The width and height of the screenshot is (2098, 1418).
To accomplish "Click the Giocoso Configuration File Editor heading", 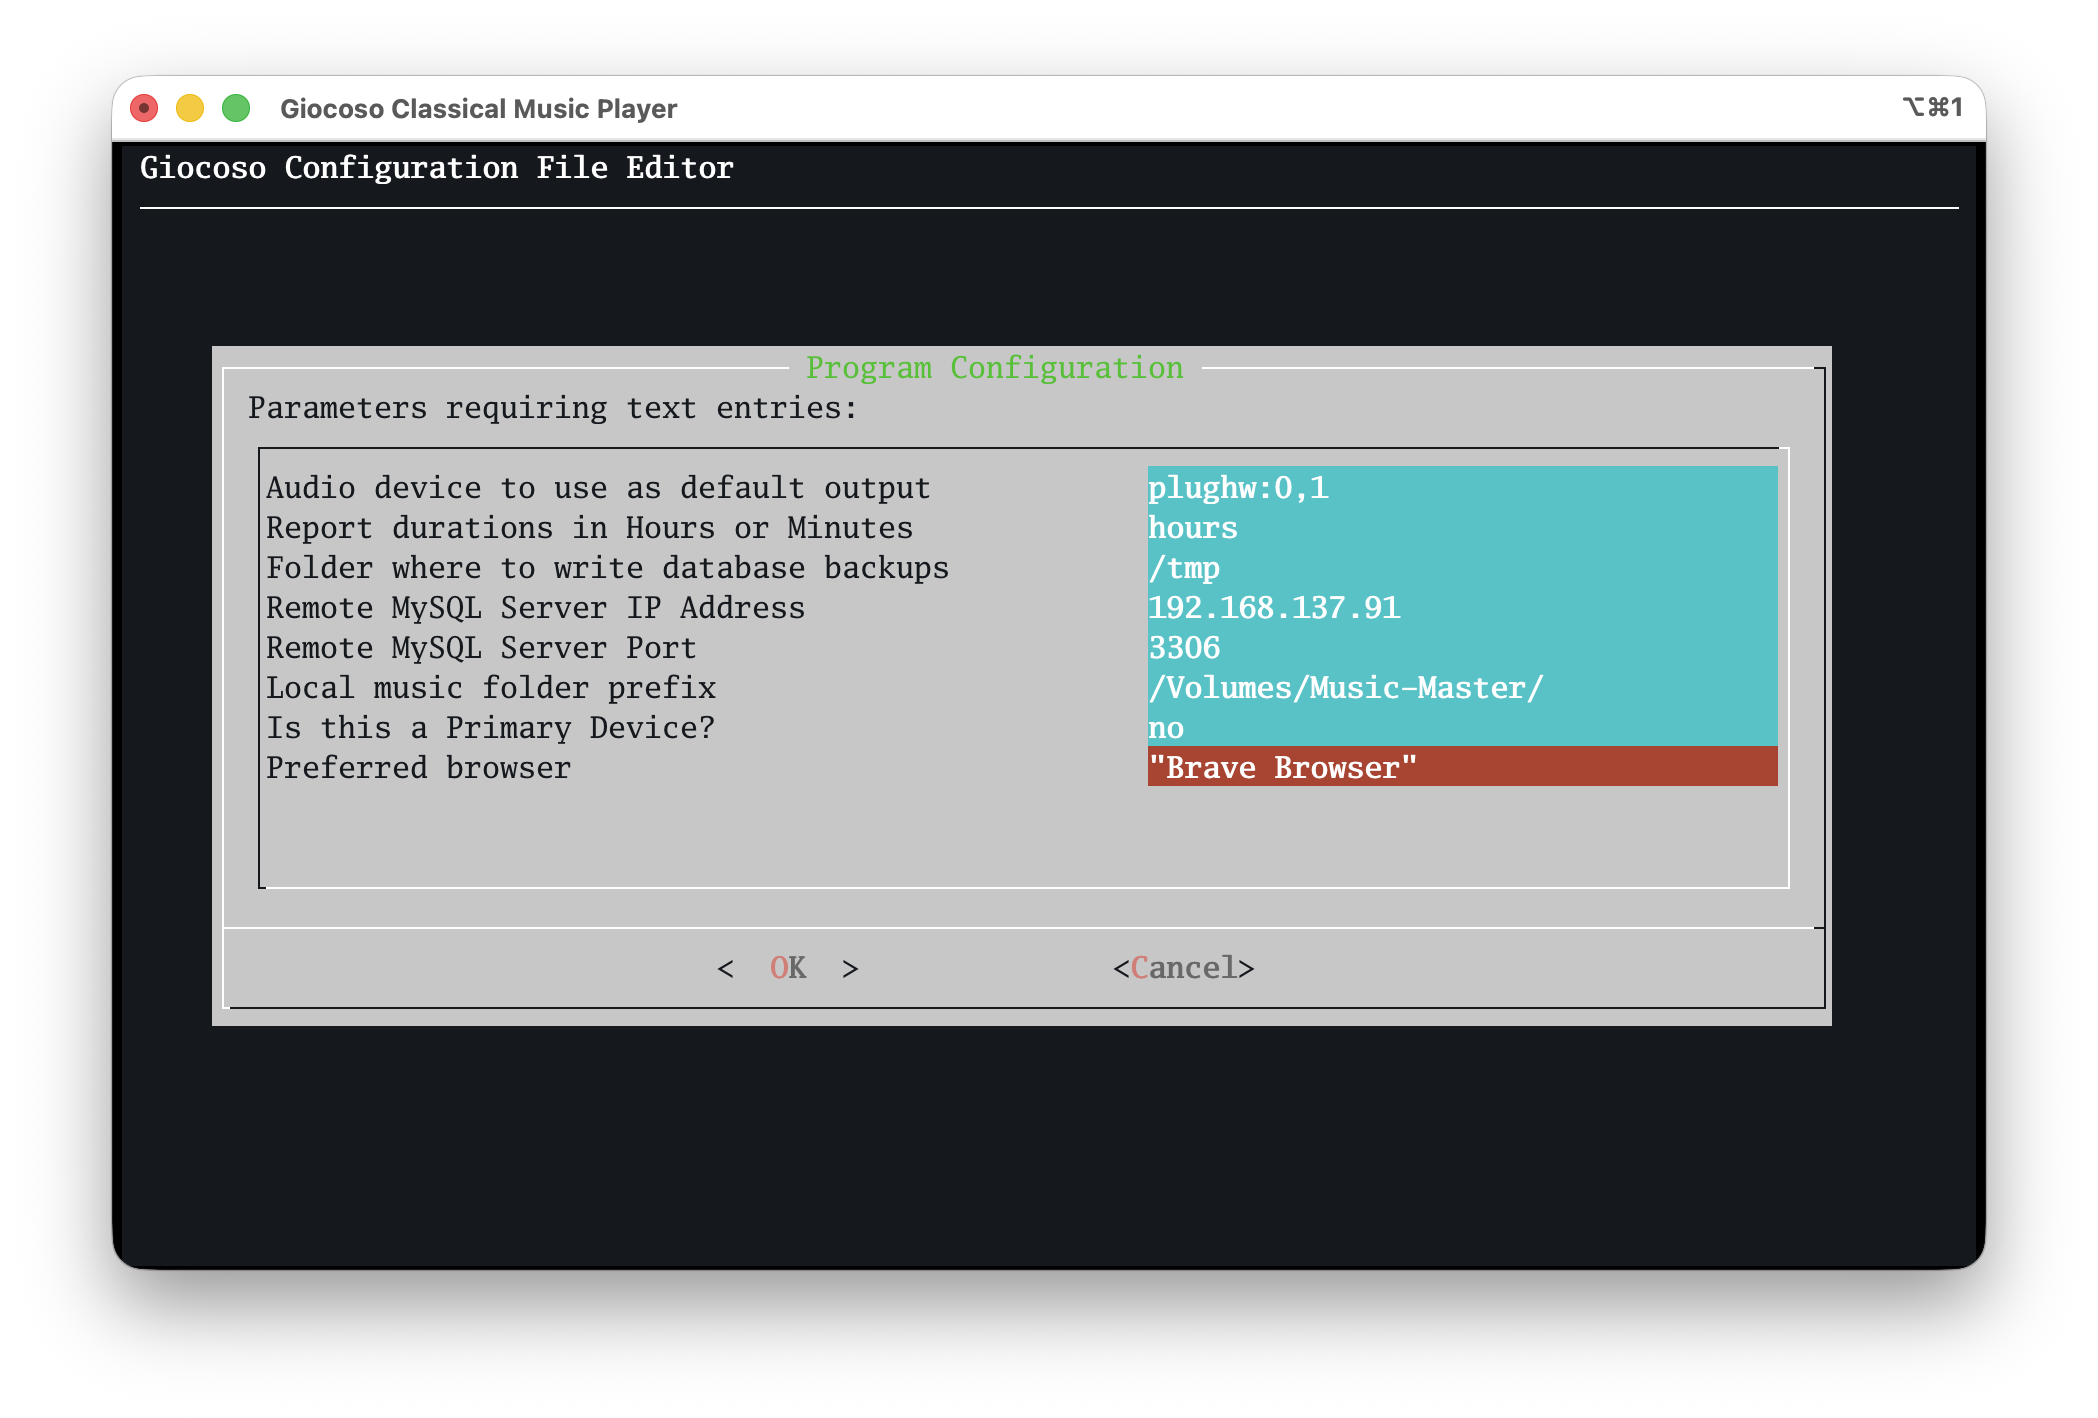I will [x=436, y=168].
